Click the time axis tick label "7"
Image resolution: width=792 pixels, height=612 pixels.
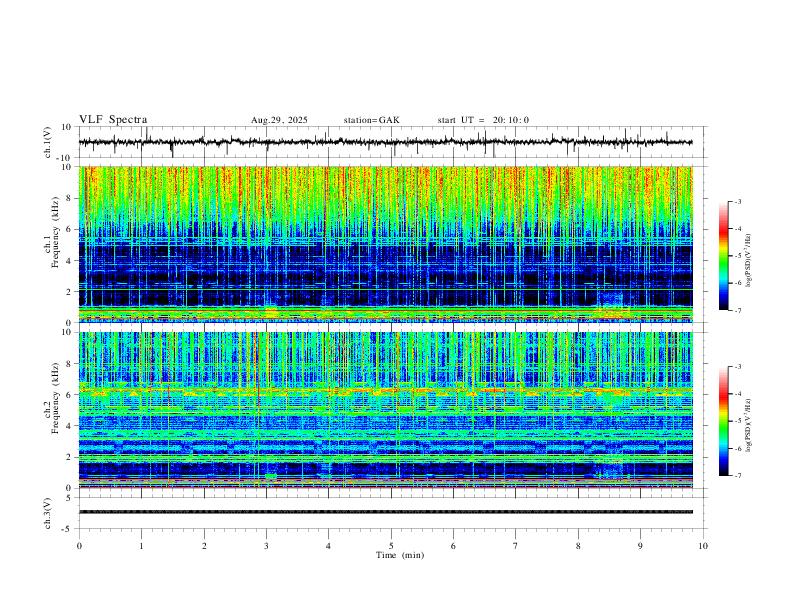pyautogui.click(x=516, y=546)
